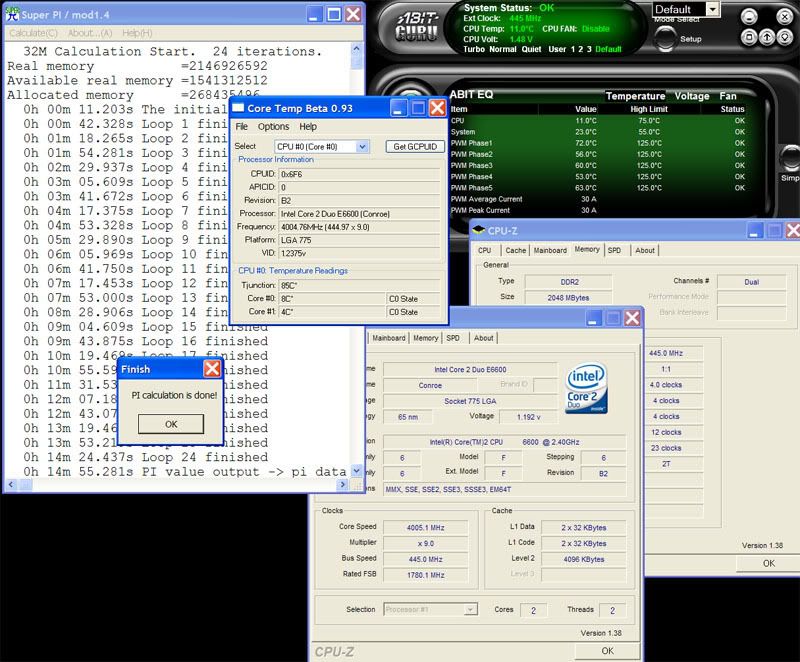The width and height of the screenshot is (800, 662).
Task: Open the Core Temp Help menu
Action: tap(308, 126)
